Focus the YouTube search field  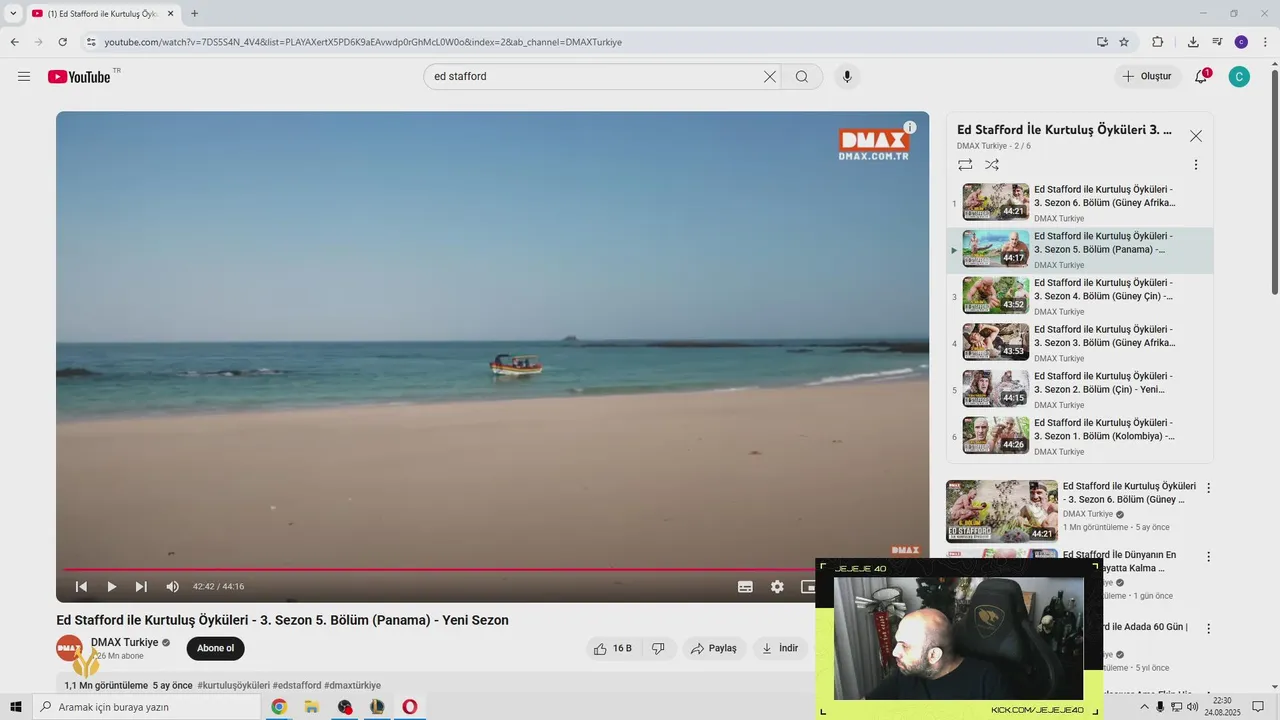click(x=594, y=77)
